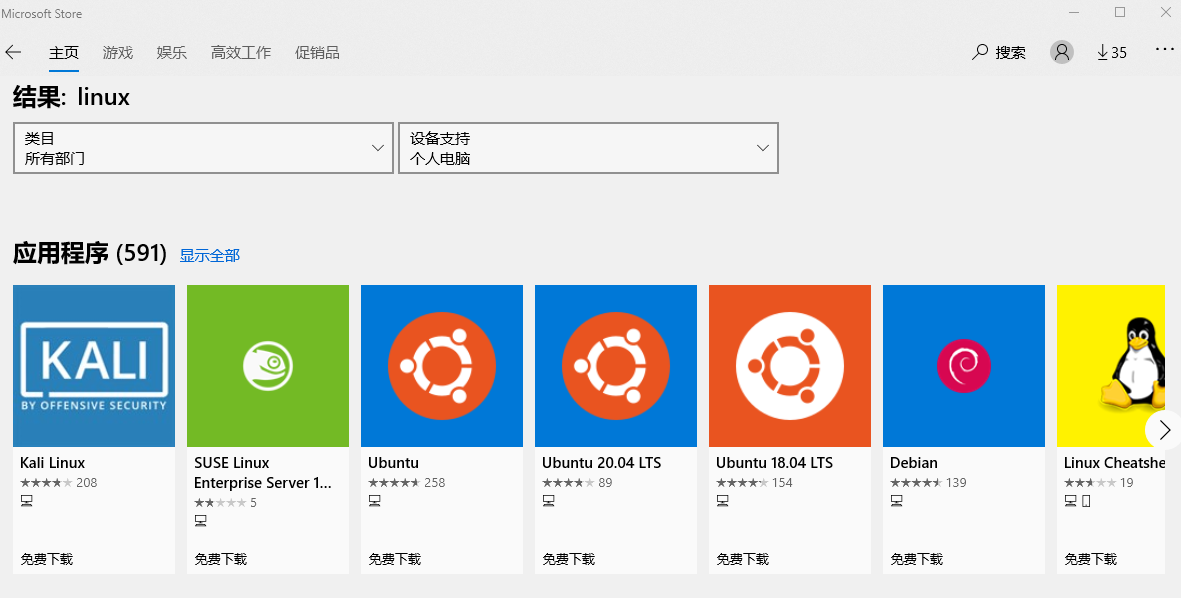This screenshot has height=598, width=1181.
Task: Click 免费下载 under Ubuntu 20.04 LTS
Action: [x=569, y=559]
